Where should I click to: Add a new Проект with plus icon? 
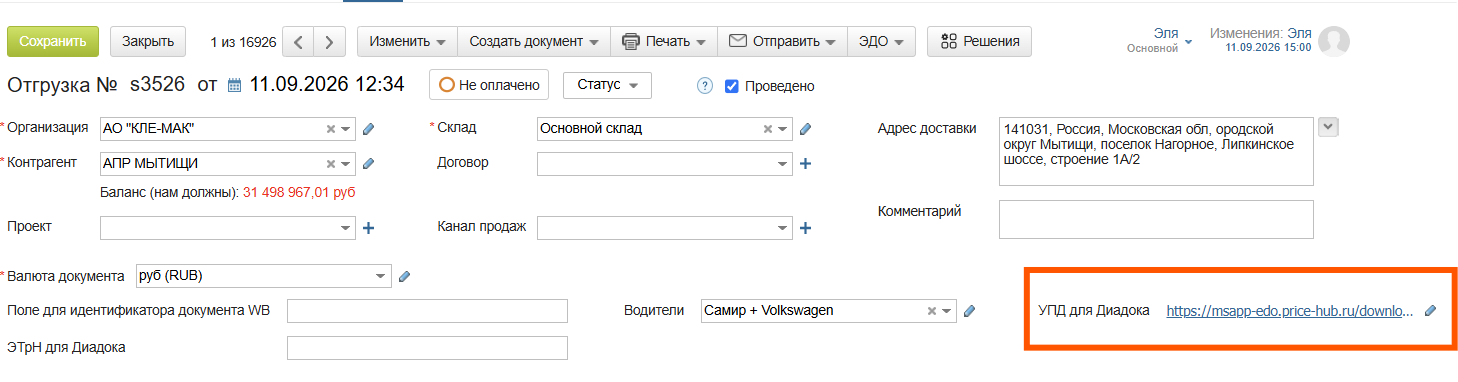(x=368, y=228)
